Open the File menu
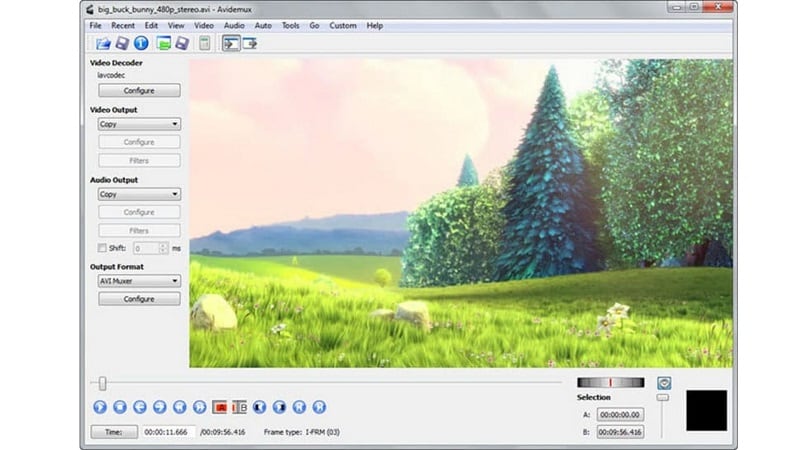This screenshot has width=800, height=450. tap(95, 26)
